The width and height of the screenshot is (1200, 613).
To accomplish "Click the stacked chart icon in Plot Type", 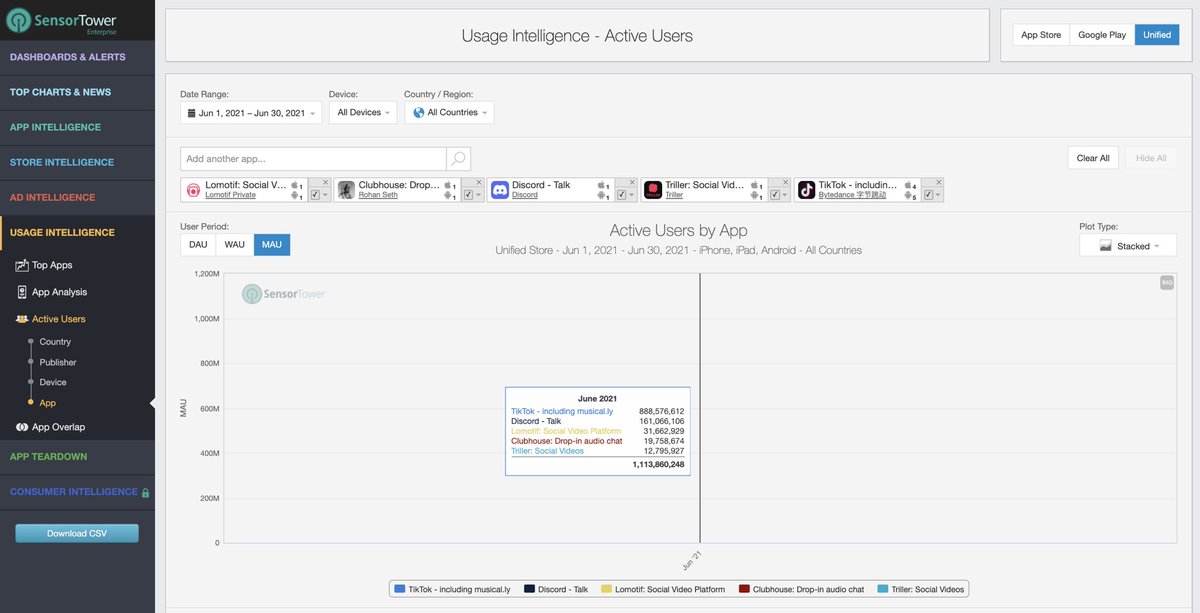I will click(1106, 246).
